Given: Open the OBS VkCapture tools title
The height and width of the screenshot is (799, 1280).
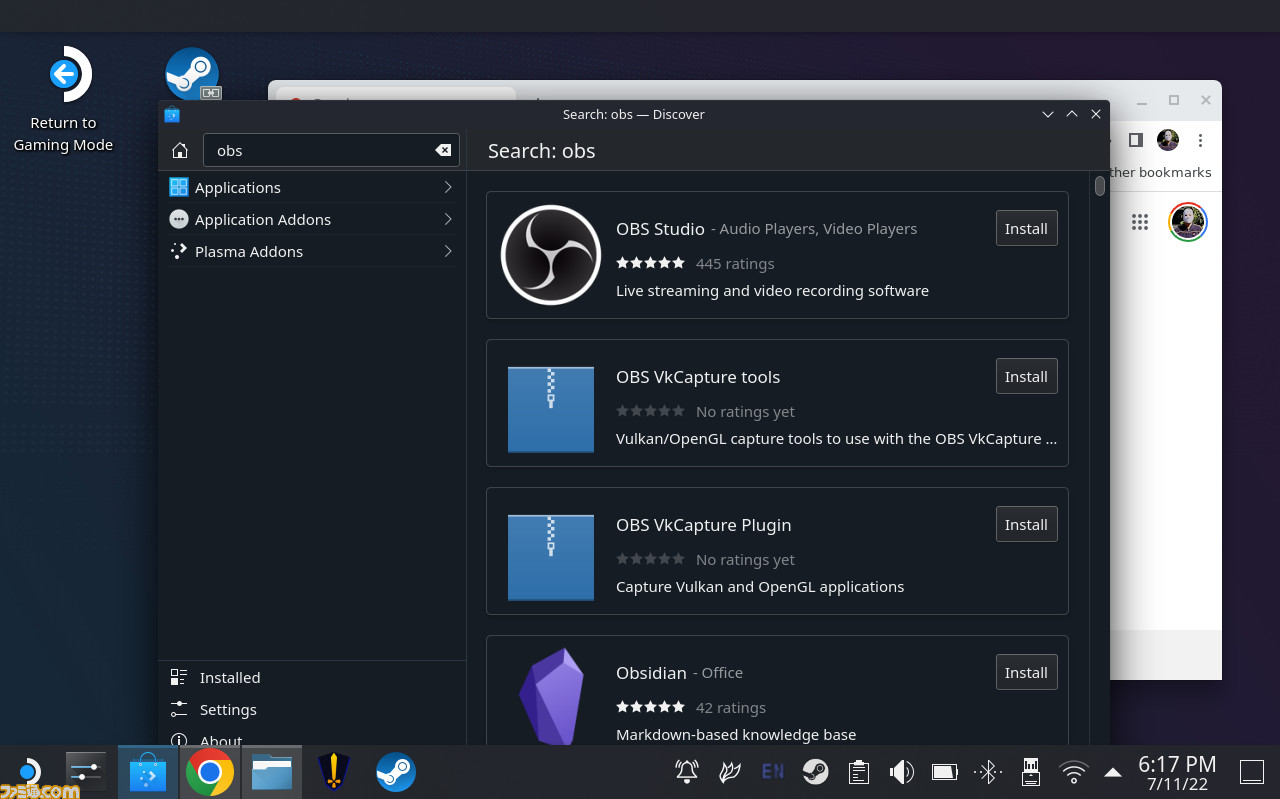Looking at the screenshot, I should coord(698,376).
